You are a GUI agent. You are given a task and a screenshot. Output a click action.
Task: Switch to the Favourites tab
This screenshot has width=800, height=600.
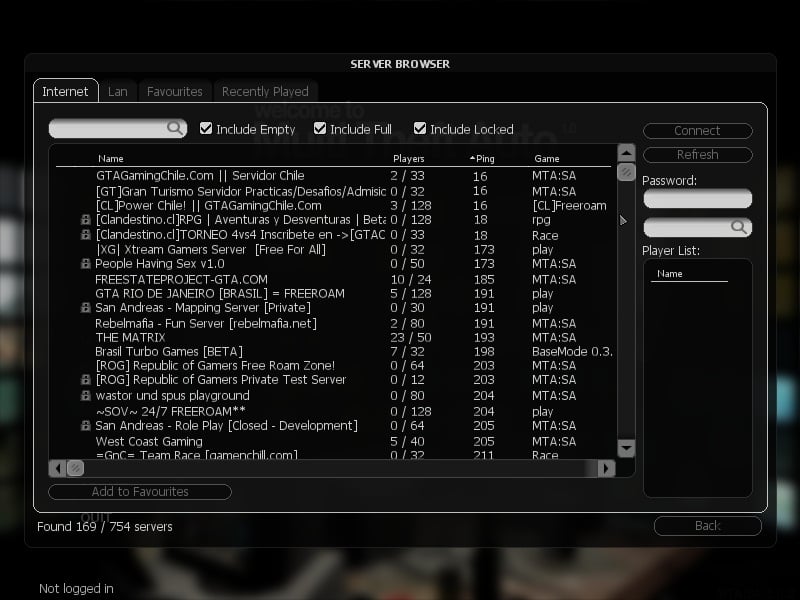(x=174, y=91)
